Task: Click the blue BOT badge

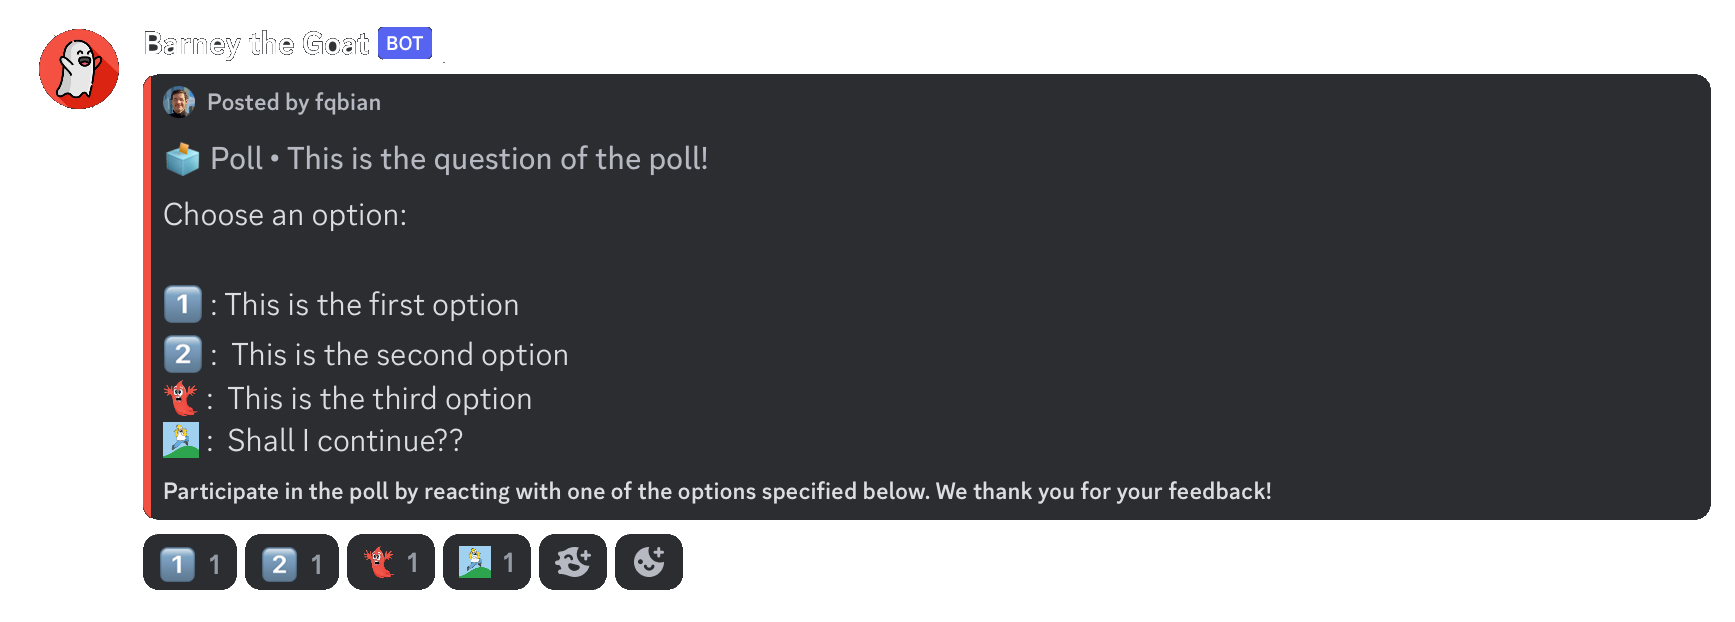Action: (404, 44)
